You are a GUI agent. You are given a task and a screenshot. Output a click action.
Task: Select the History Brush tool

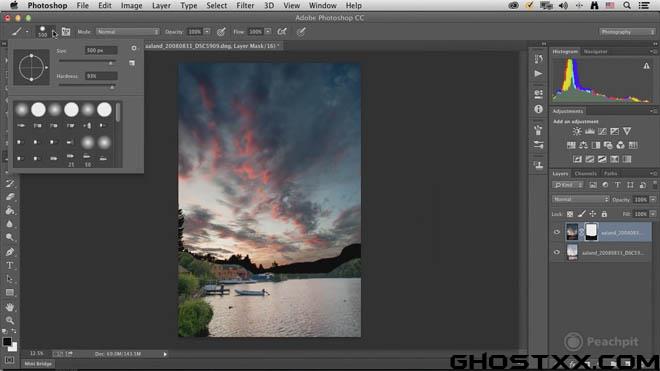(x=10, y=184)
